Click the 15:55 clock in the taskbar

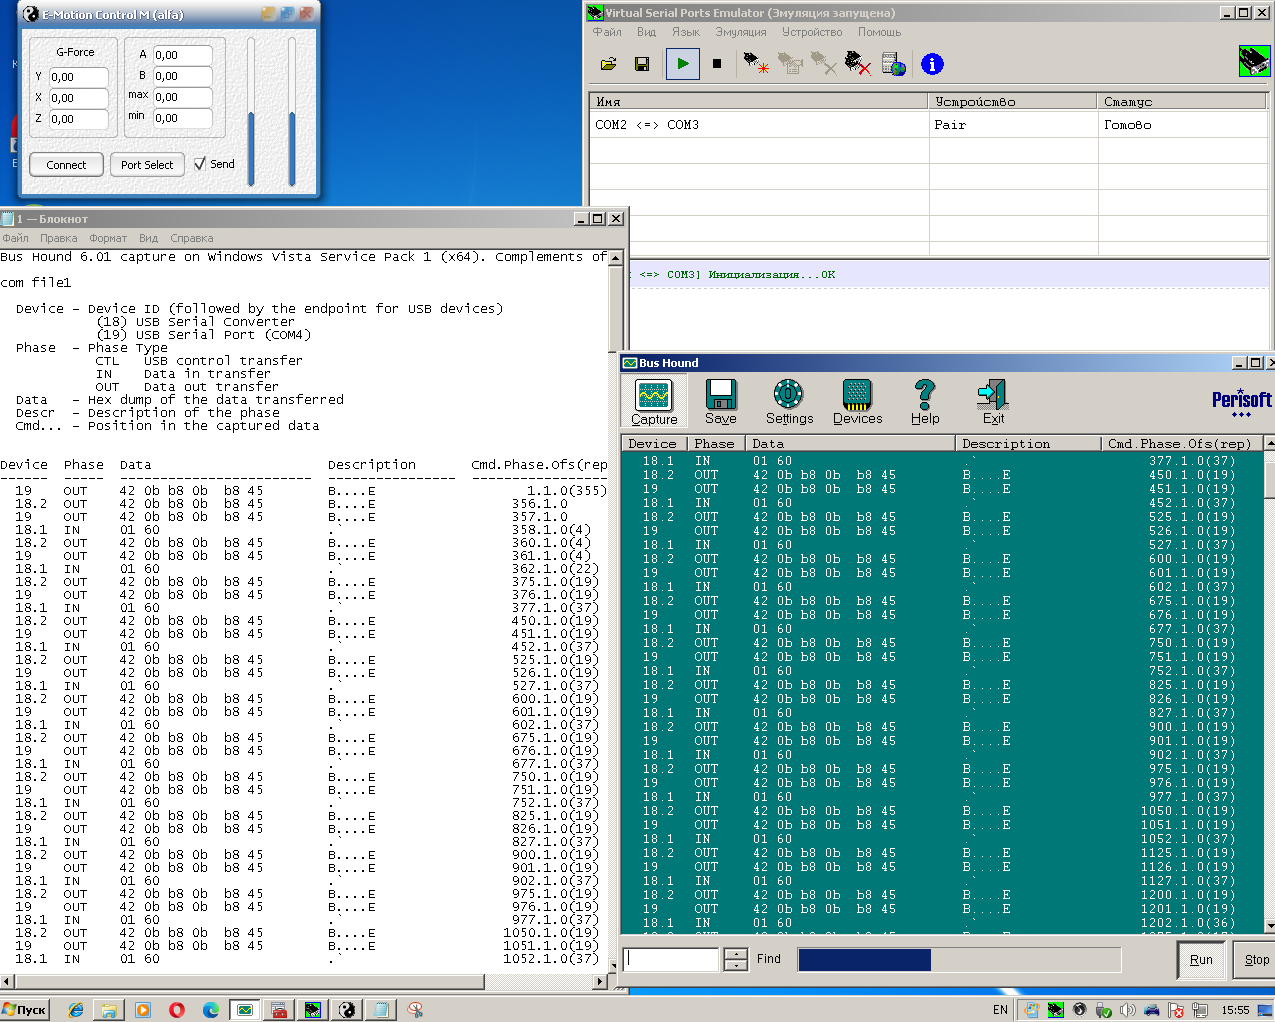(1235, 1010)
